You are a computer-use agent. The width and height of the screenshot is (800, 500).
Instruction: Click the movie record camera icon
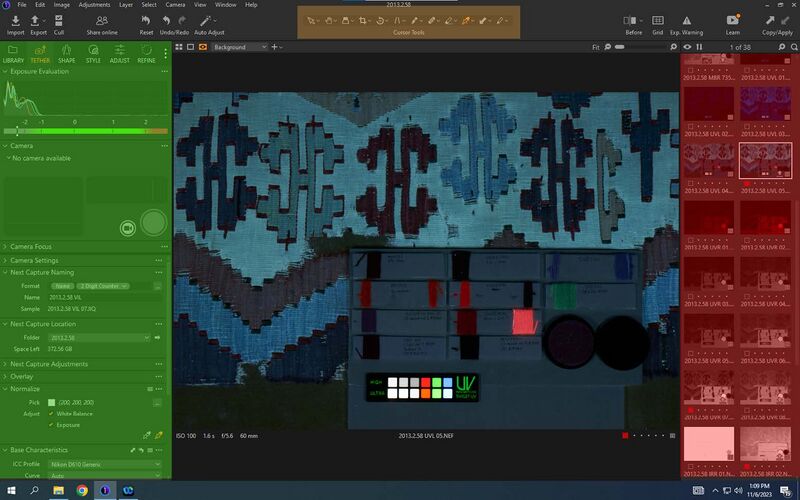click(128, 228)
